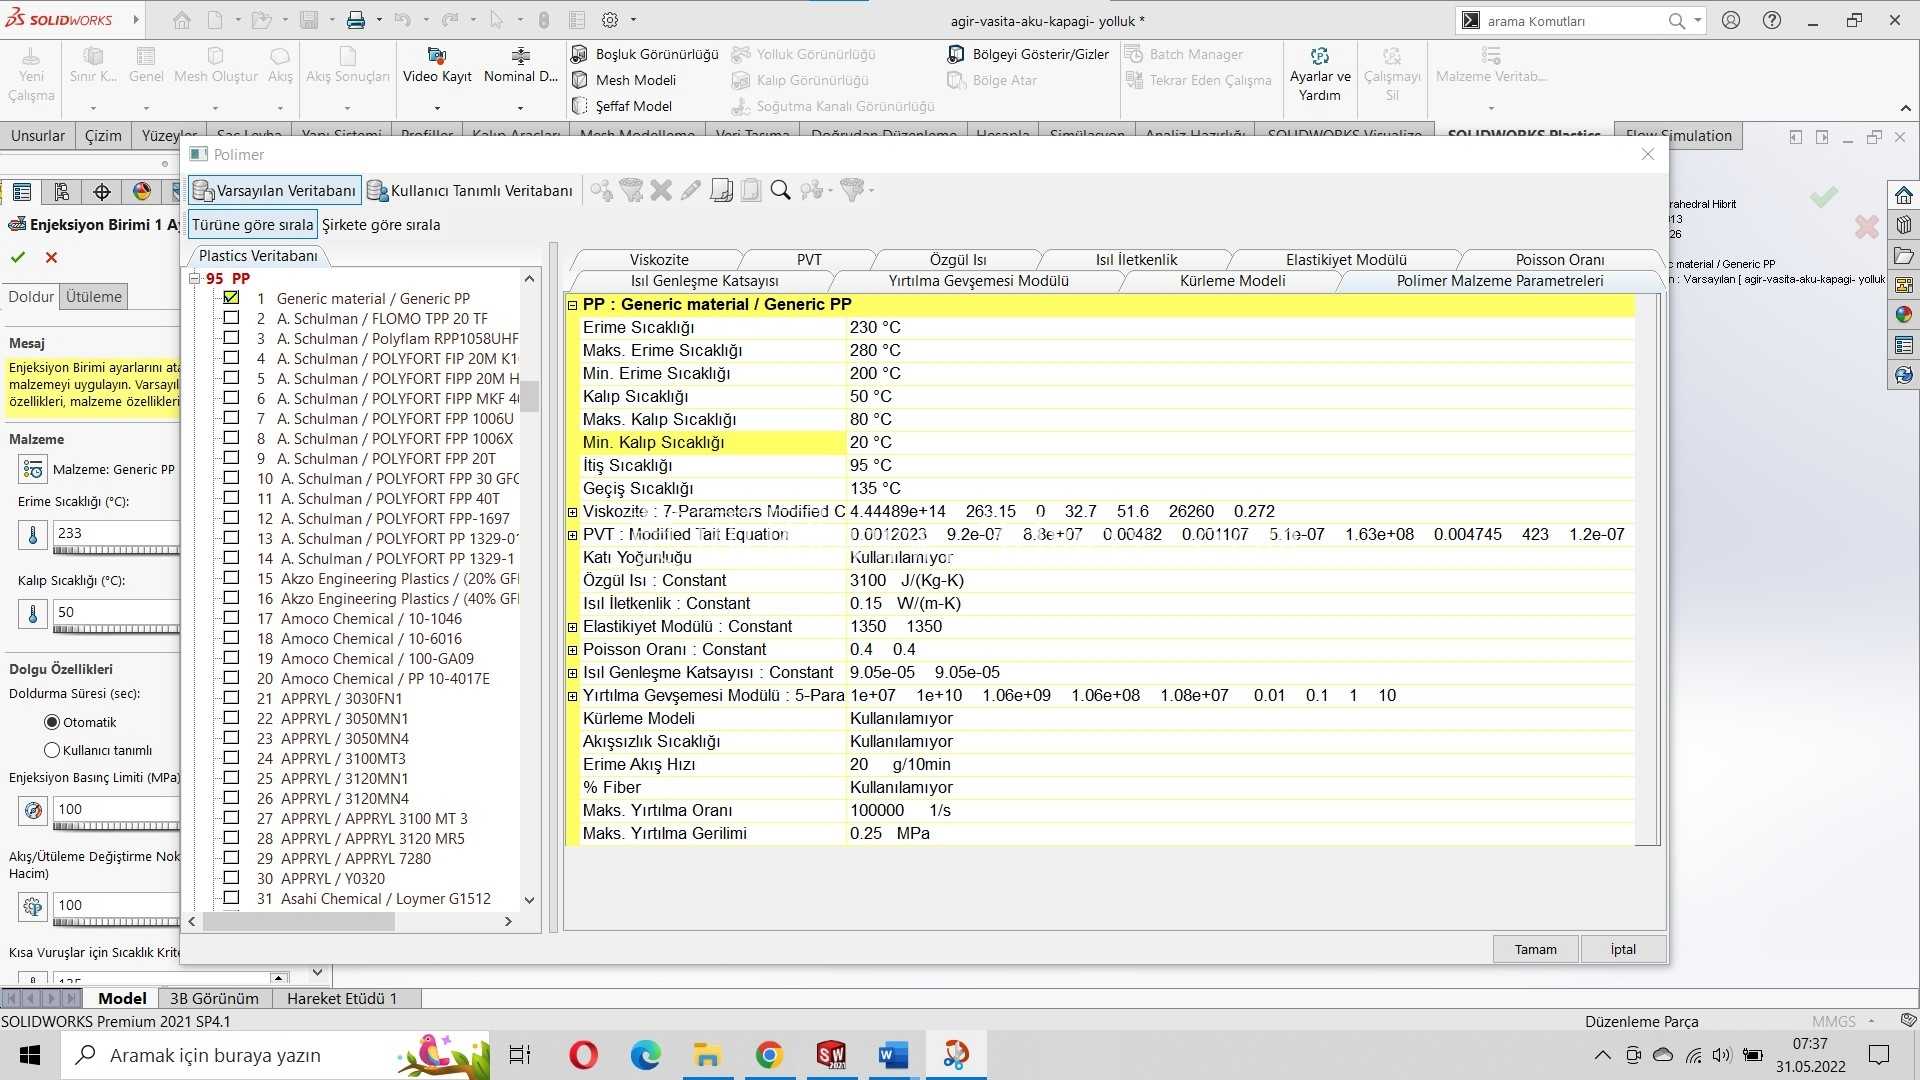Image resolution: width=1920 pixels, height=1080 pixels.
Task: Open the Flow Simulation ribbon tab
Action: point(1678,135)
